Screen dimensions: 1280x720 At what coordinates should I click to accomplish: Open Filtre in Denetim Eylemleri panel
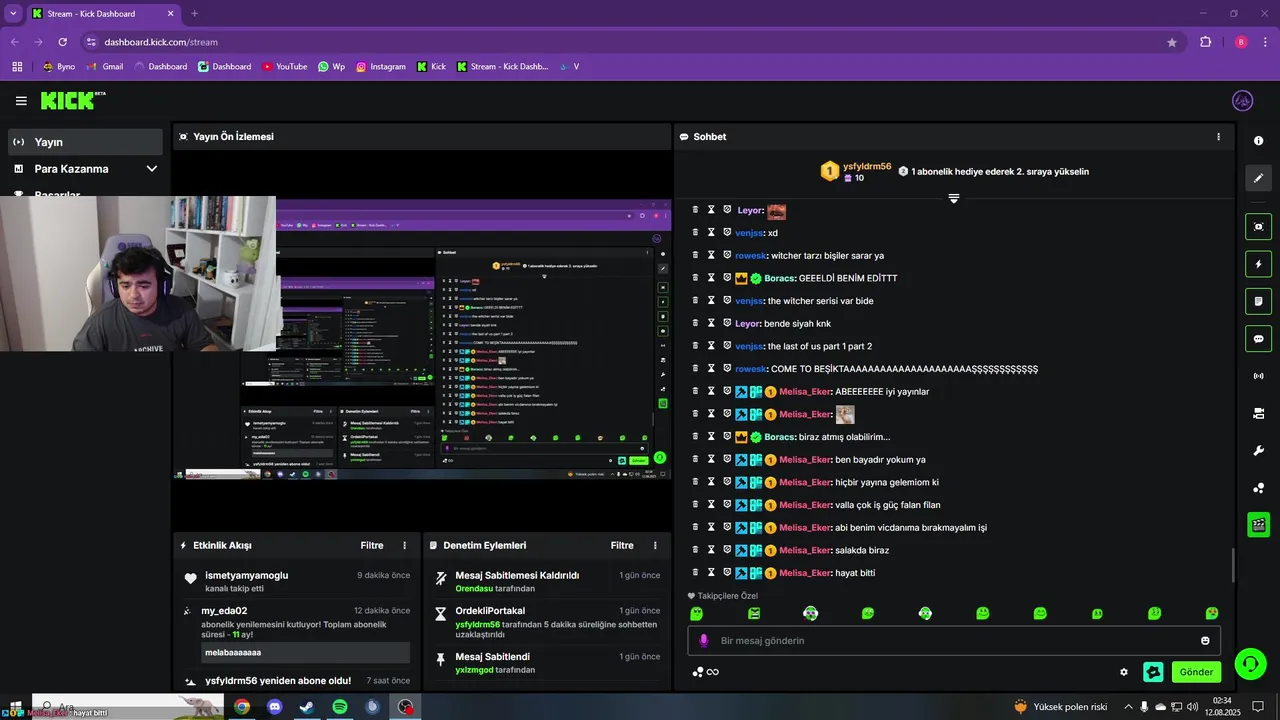tap(622, 546)
